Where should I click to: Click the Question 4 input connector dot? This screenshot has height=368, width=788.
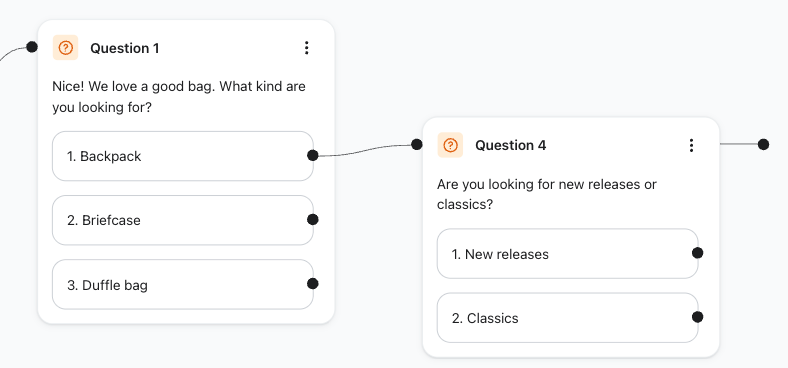point(417,144)
